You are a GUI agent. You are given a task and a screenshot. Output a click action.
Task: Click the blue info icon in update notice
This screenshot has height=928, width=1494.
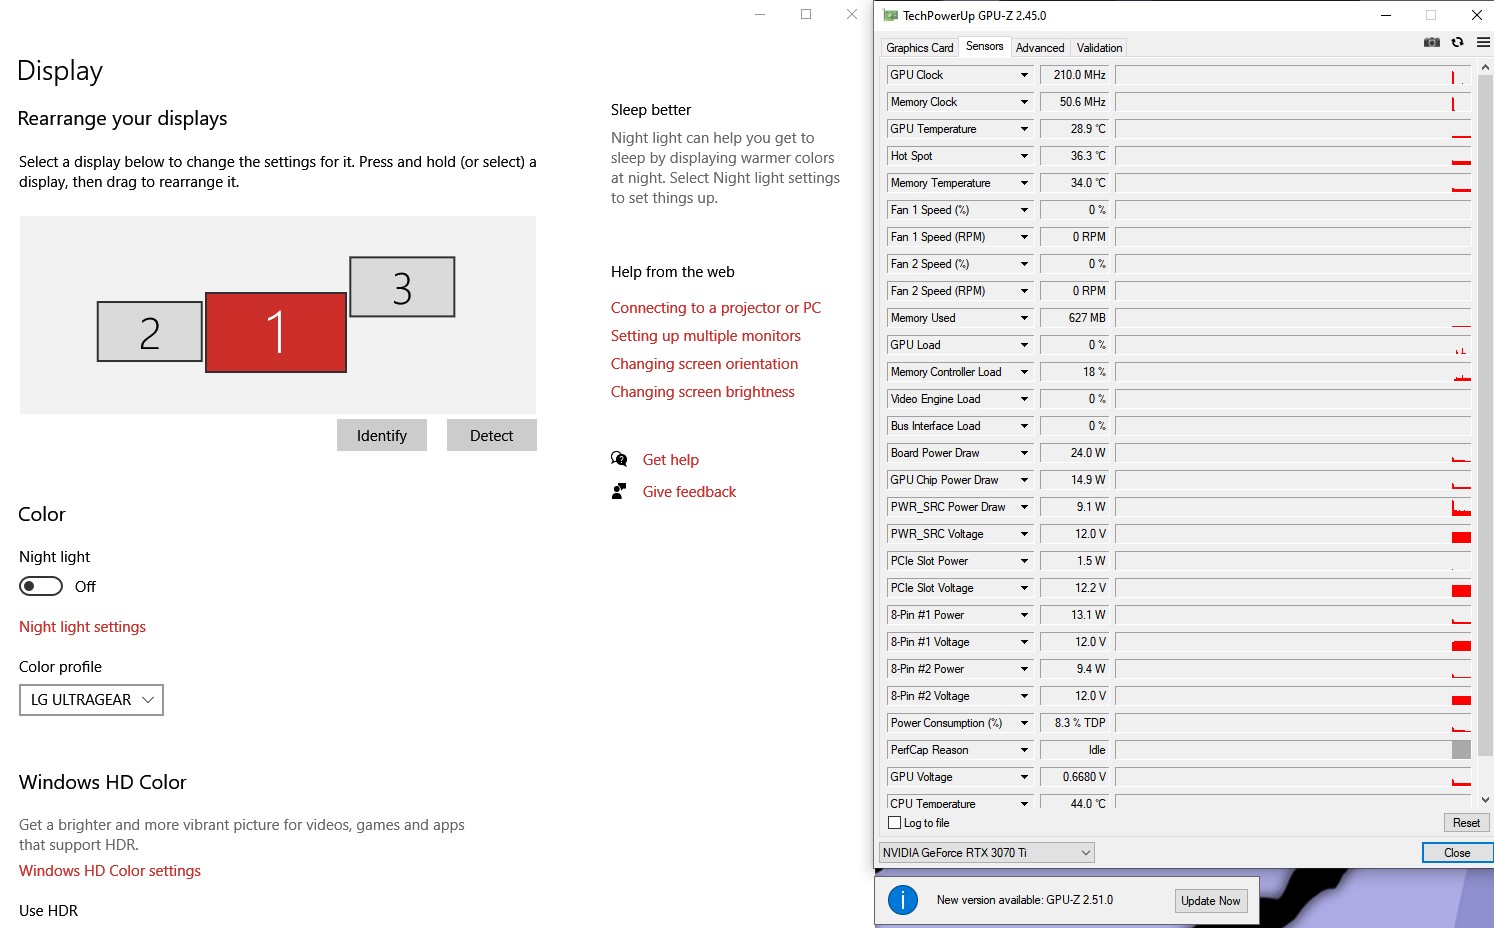point(903,900)
